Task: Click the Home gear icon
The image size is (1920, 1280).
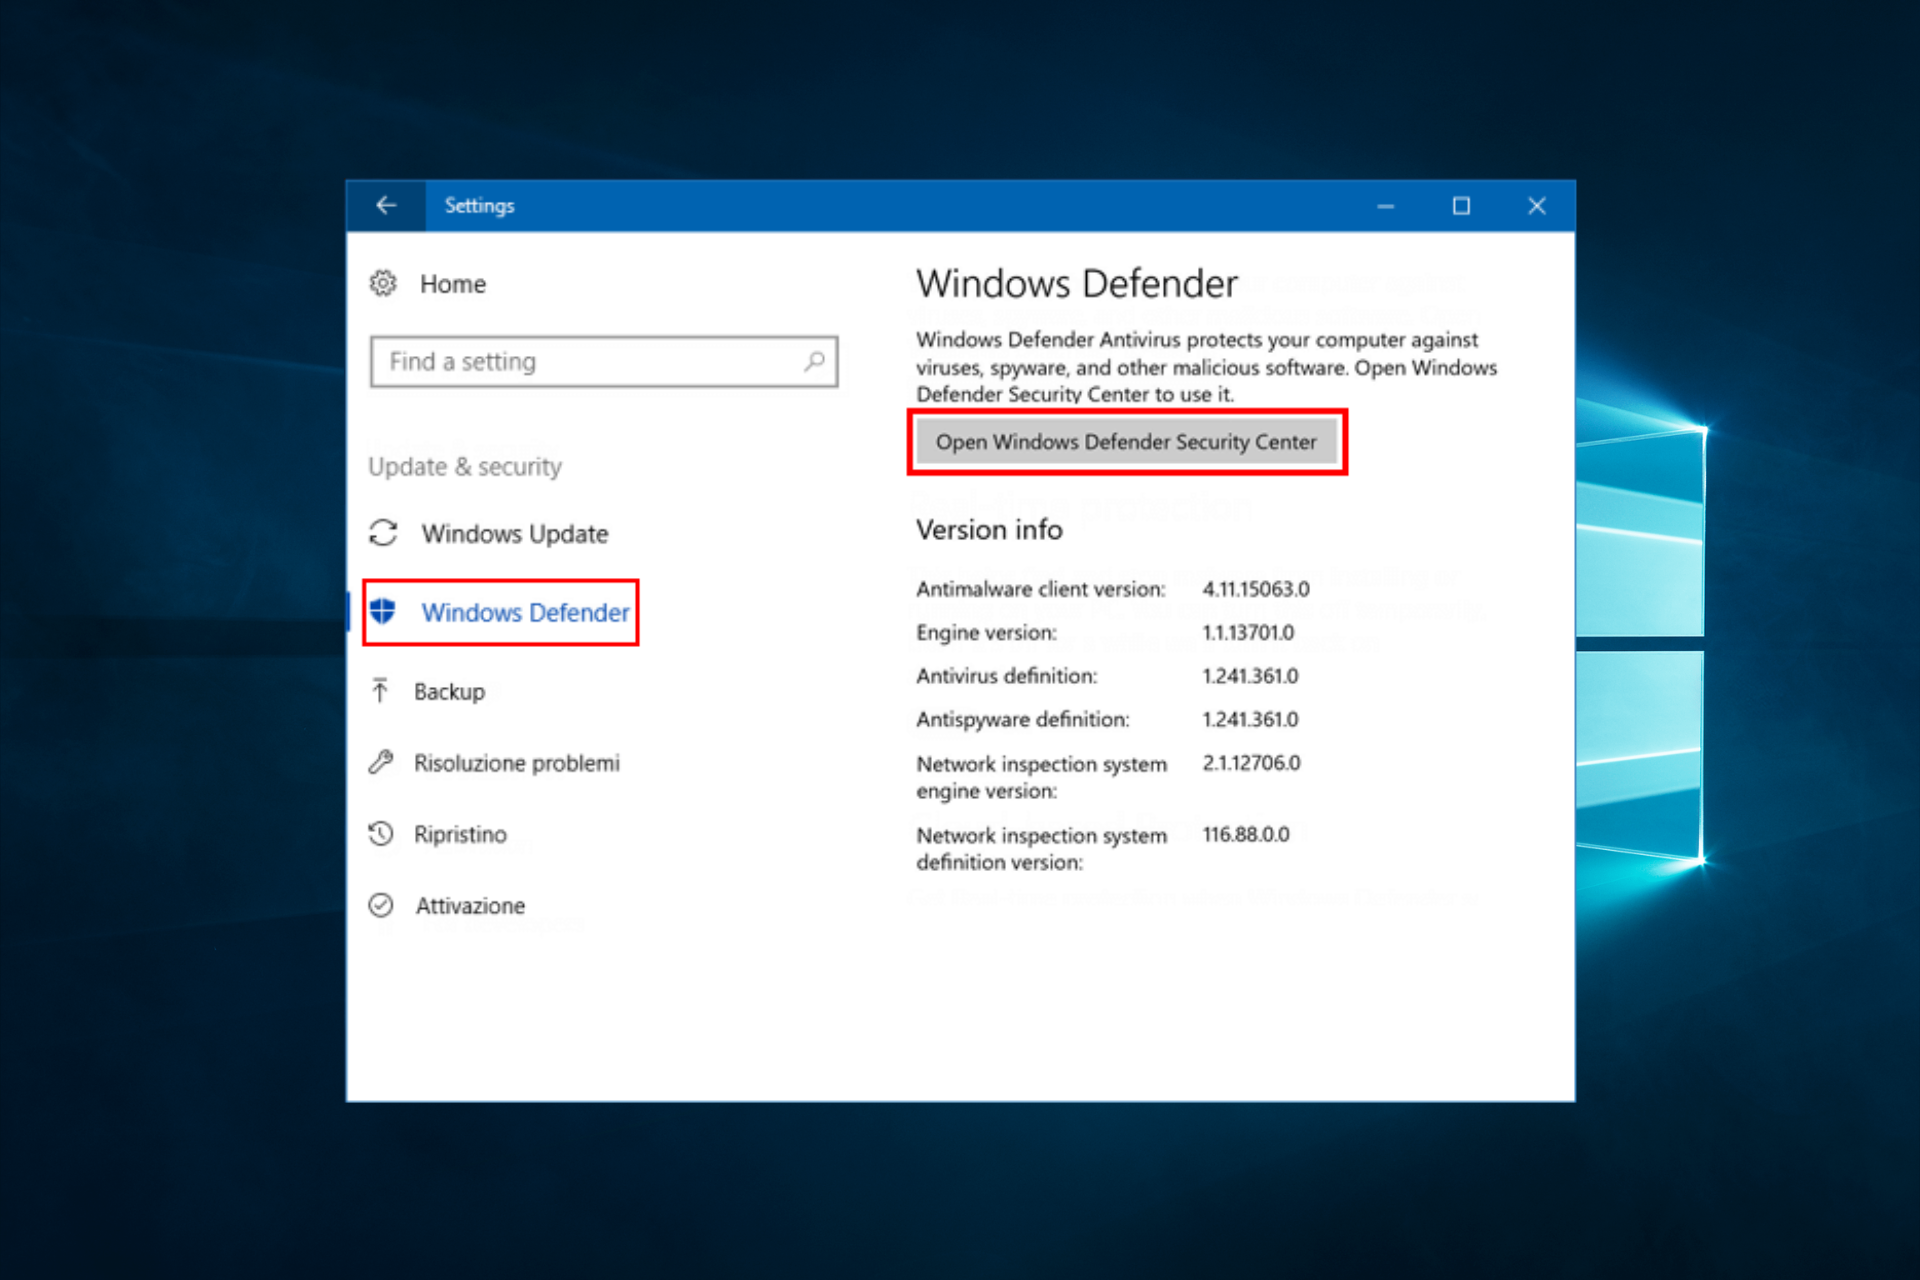Action: 383,284
